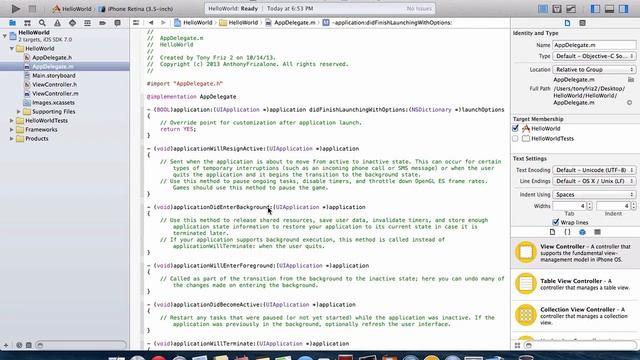The height and width of the screenshot is (360, 640).
Task: Expand the Products group
Action: tap(12, 138)
